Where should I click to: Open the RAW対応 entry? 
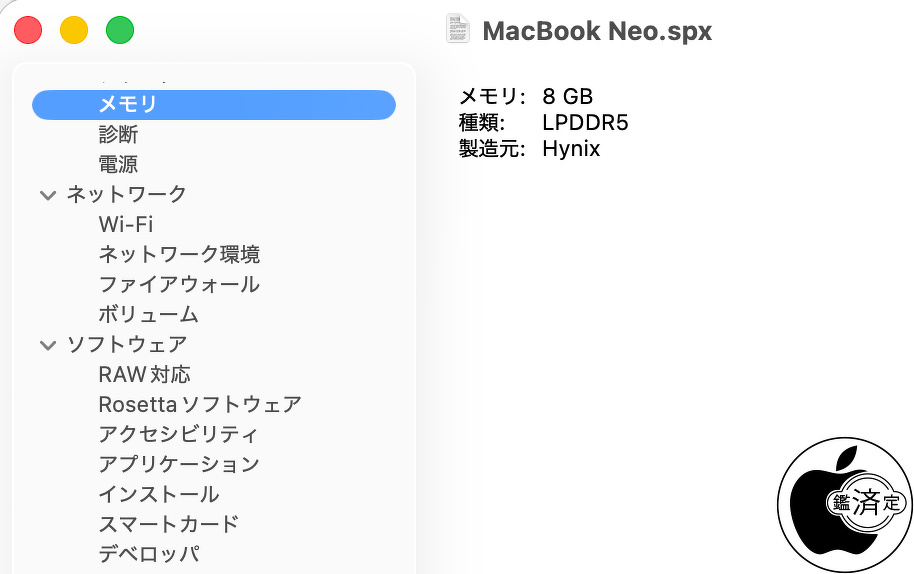tap(144, 374)
